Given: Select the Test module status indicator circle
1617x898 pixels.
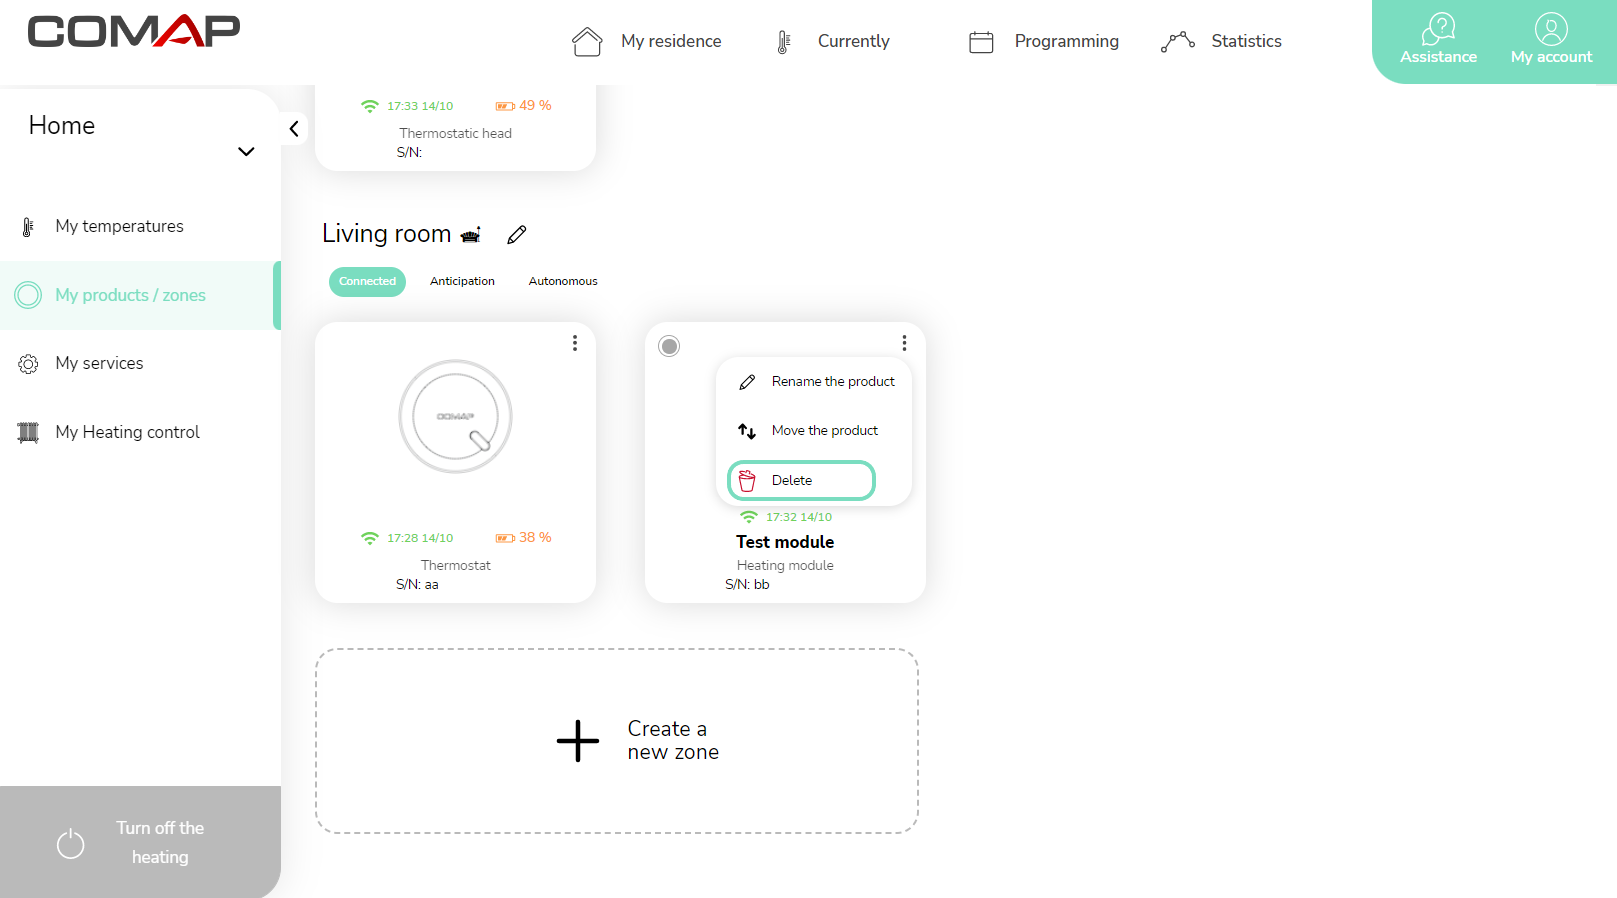Looking at the screenshot, I should 669,346.
